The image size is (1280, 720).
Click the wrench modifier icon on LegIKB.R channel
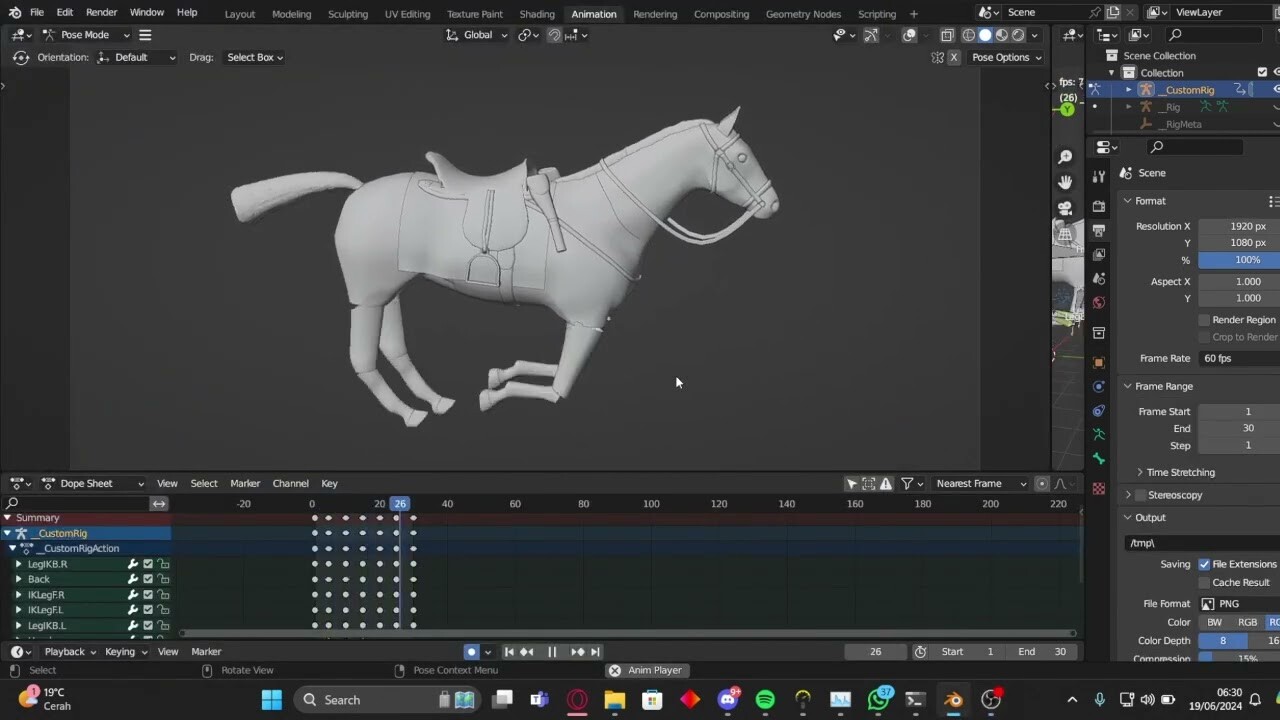click(133, 564)
